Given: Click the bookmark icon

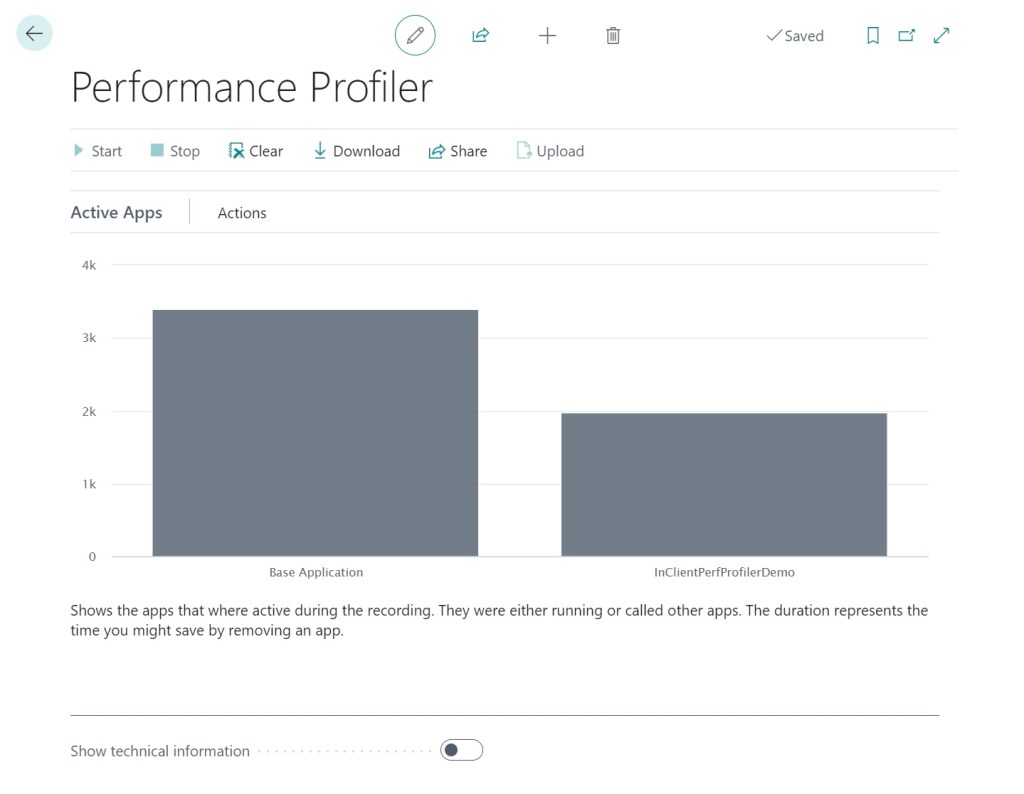Looking at the screenshot, I should pyautogui.click(x=873, y=36).
